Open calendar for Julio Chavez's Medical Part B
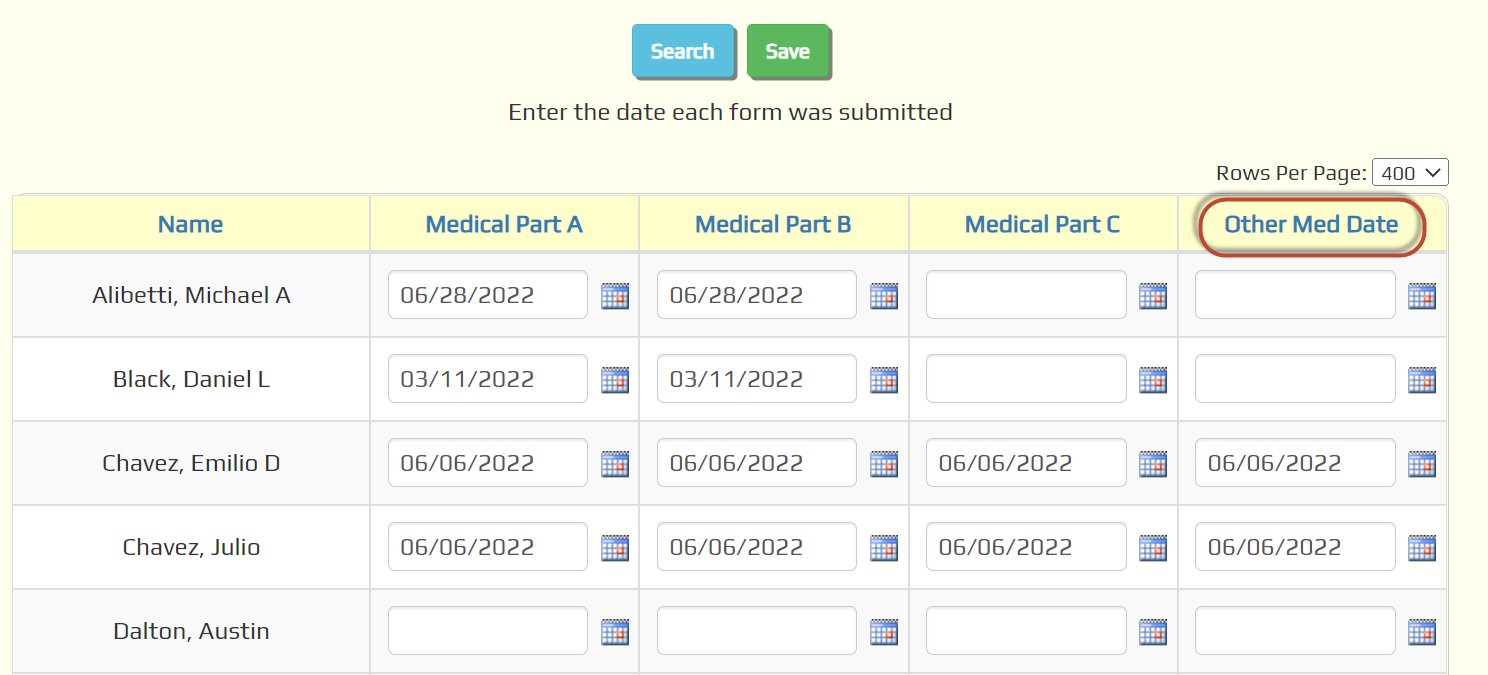The width and height of the screenshot is (1488, 675). click(x=884, y=548)
